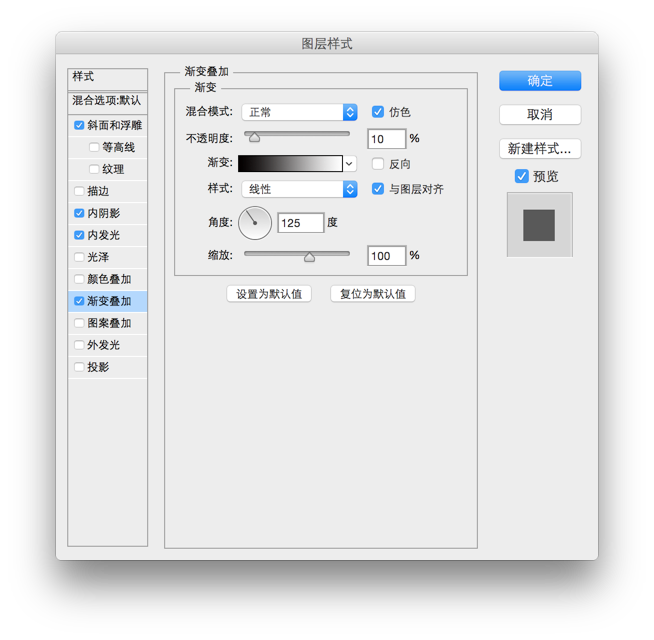Viewport: 654px width, 640px height.
Task: Toggle the 斜面和浮雕 checkbox
Action: 79,125
